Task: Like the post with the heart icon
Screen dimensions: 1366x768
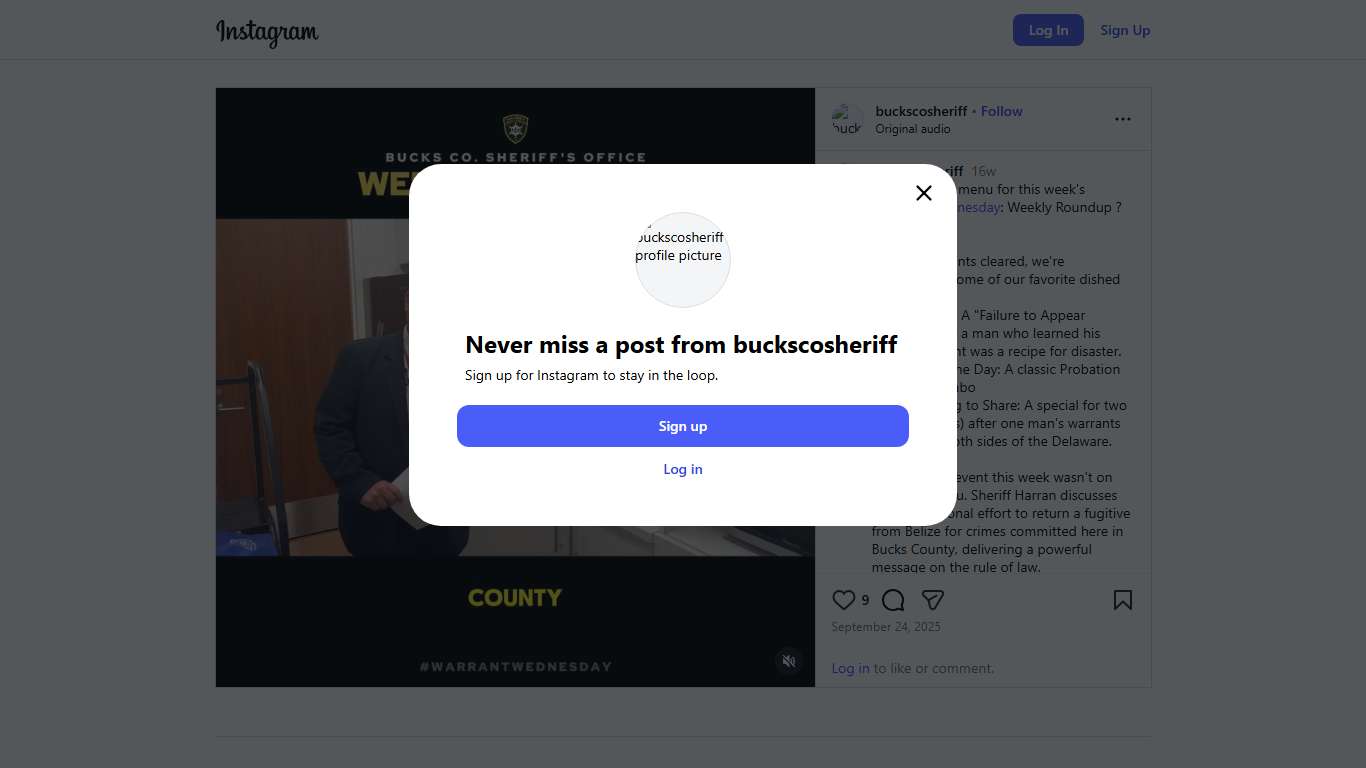Action: pos(844,600)
